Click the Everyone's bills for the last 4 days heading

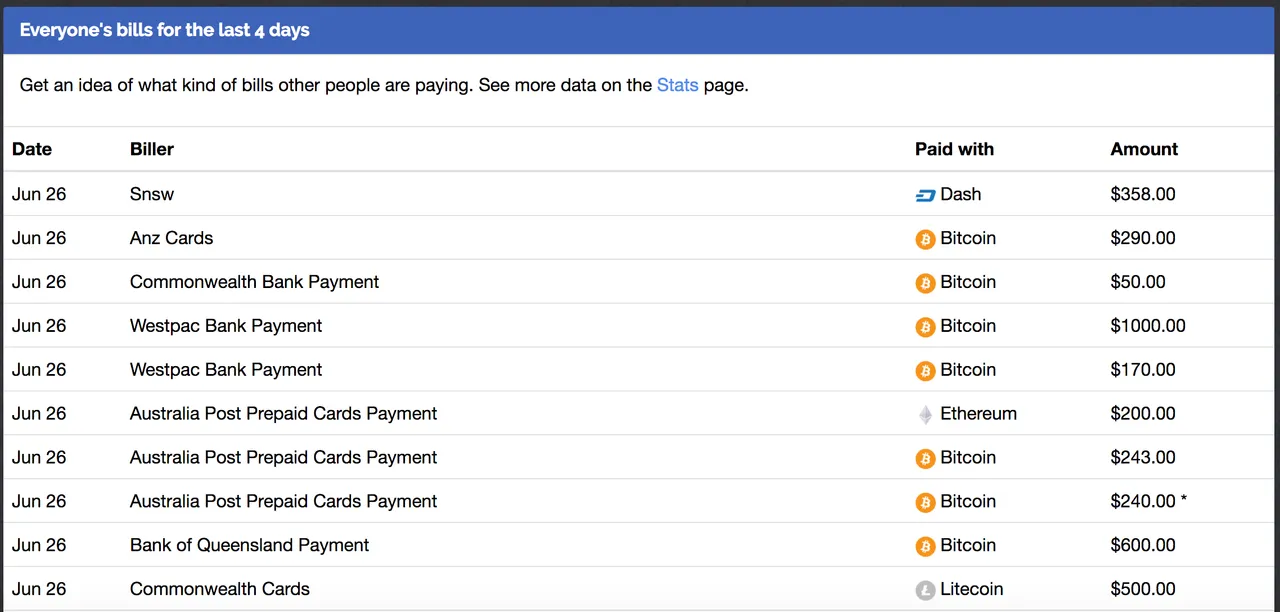pyautogui.click(x=165, y=30)
